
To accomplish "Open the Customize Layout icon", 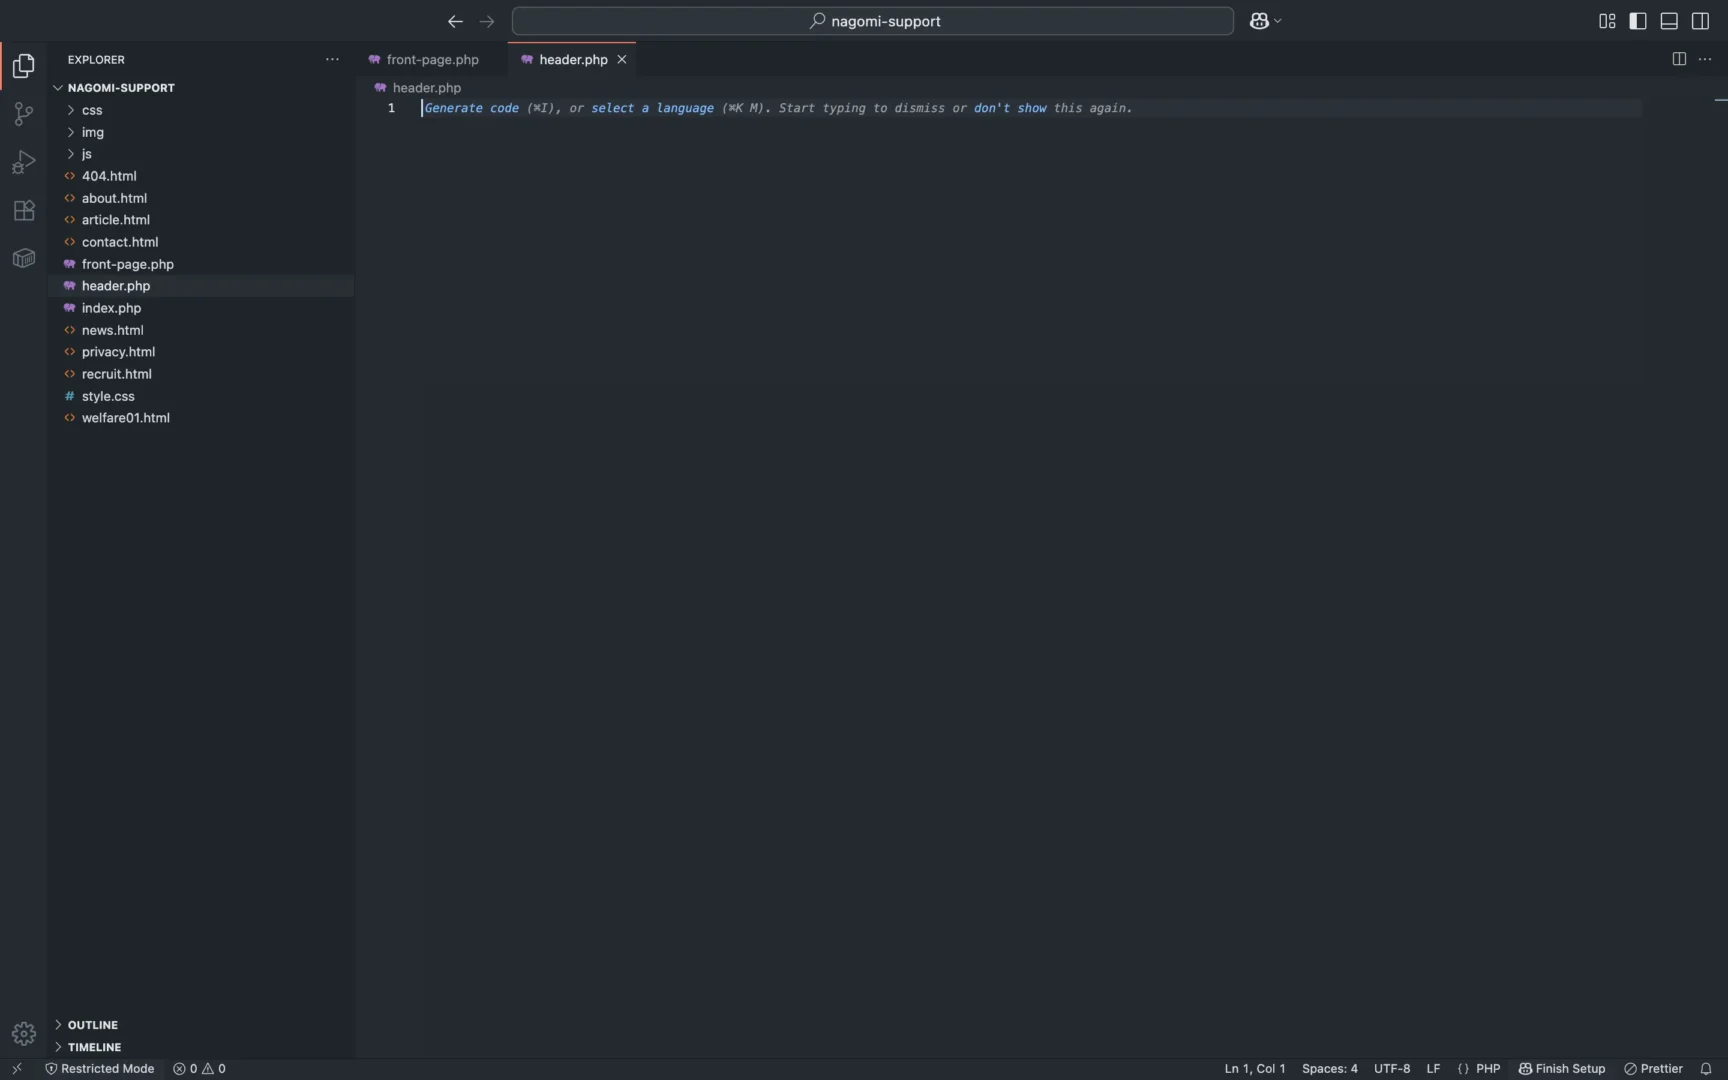I will coord(1607,21).
